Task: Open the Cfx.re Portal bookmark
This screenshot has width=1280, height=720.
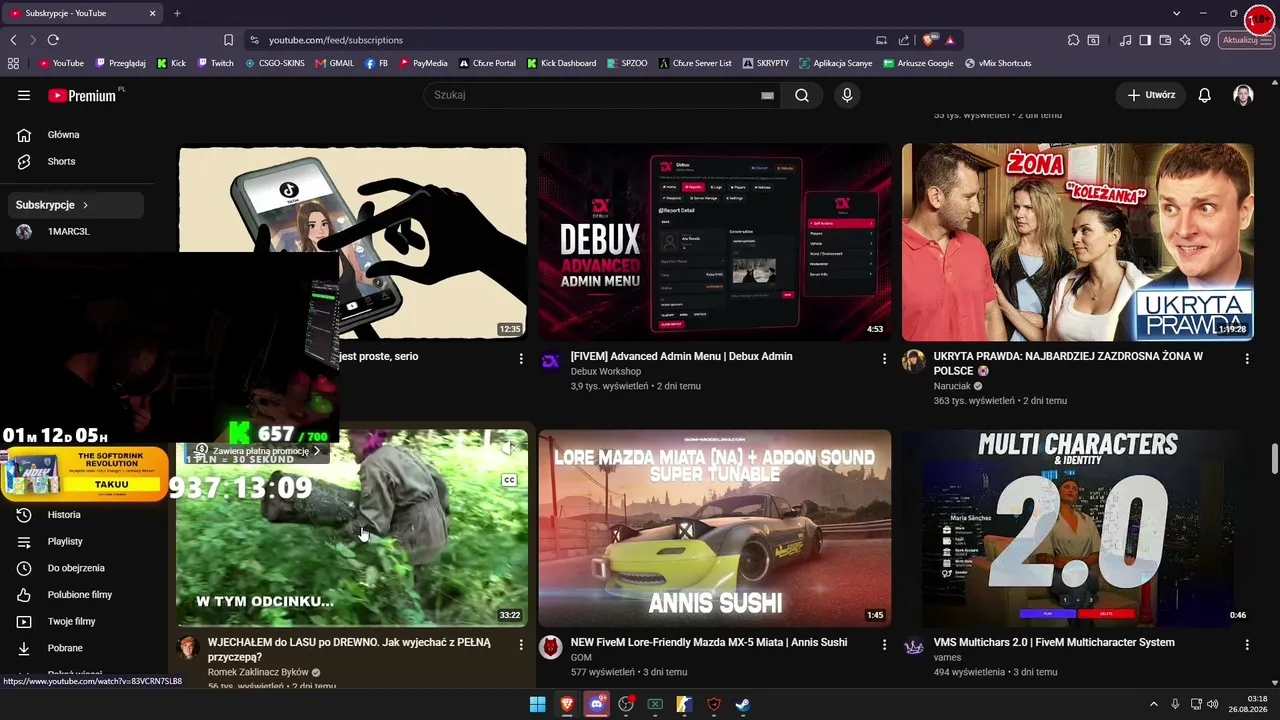Action: click(x=488, y=63)
